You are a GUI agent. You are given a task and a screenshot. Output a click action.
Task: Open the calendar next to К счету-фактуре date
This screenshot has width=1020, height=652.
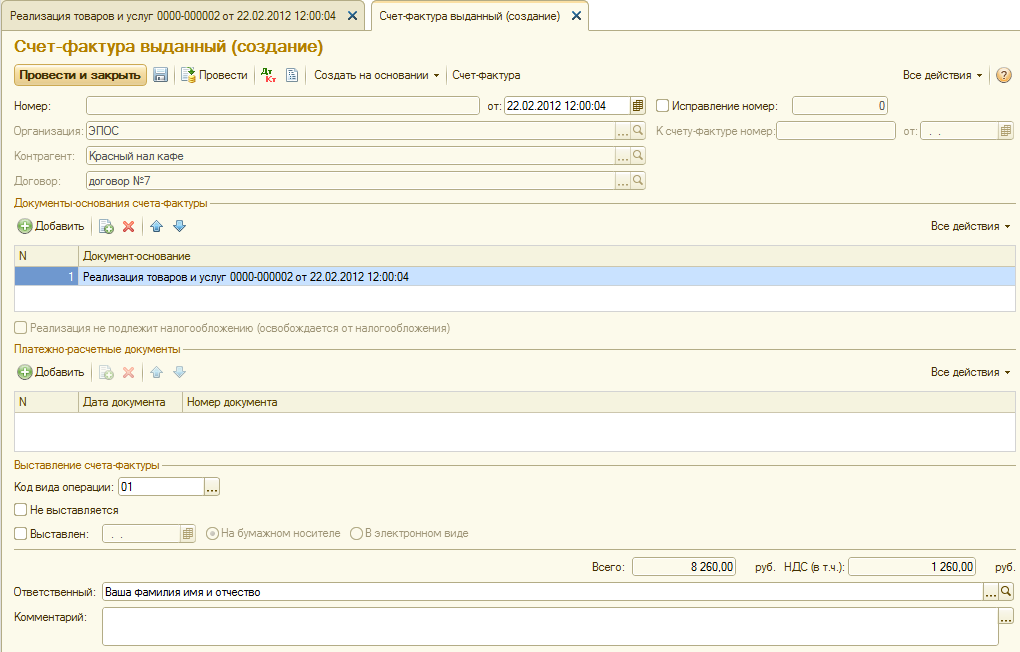(1006, 131)
